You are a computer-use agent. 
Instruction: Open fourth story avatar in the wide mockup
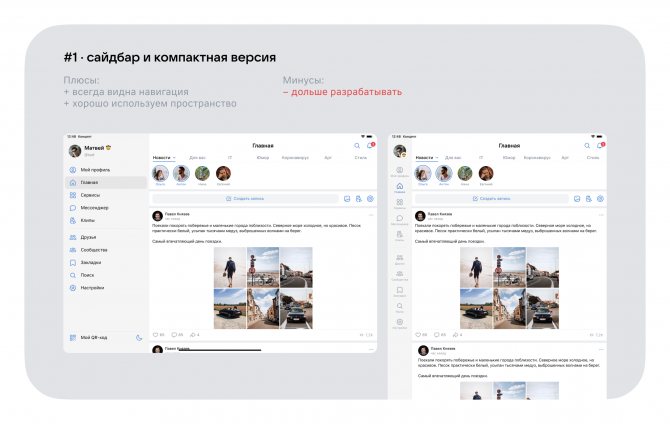[223, 174]
